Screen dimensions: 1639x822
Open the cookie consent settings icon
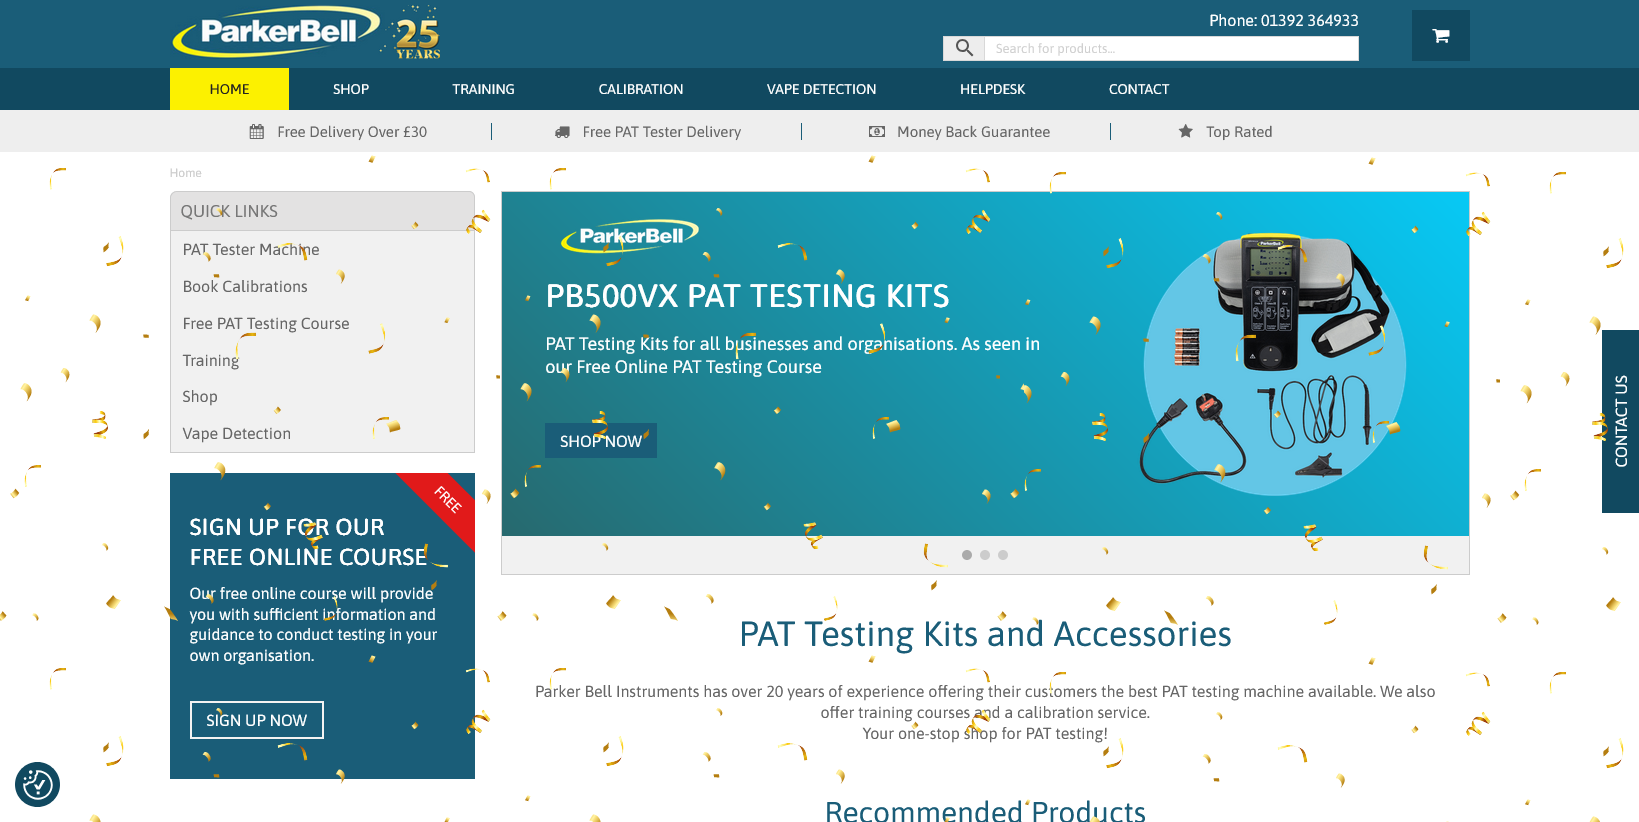point(38,784)
